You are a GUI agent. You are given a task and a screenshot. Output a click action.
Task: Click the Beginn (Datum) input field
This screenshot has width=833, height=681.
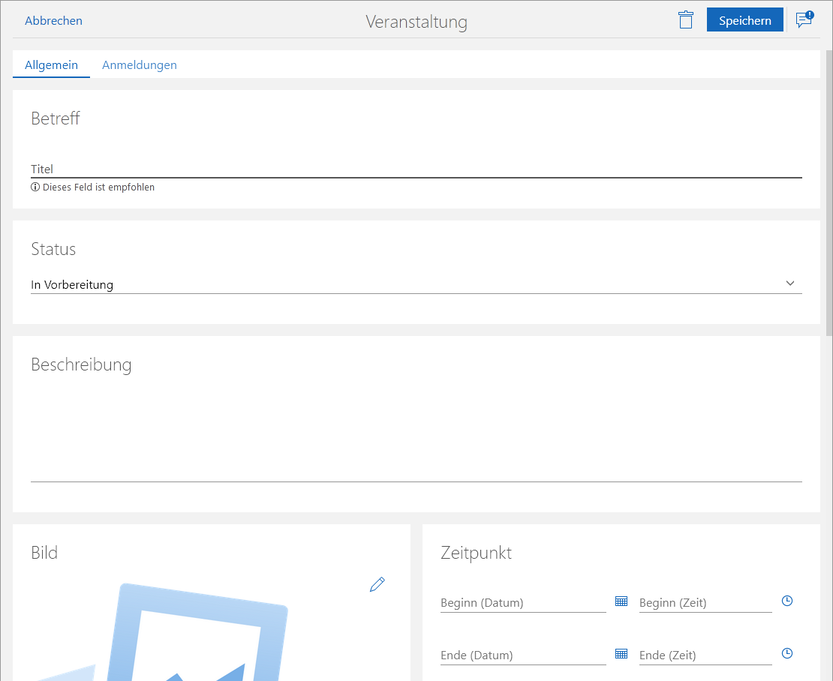[x=522, y=603]
